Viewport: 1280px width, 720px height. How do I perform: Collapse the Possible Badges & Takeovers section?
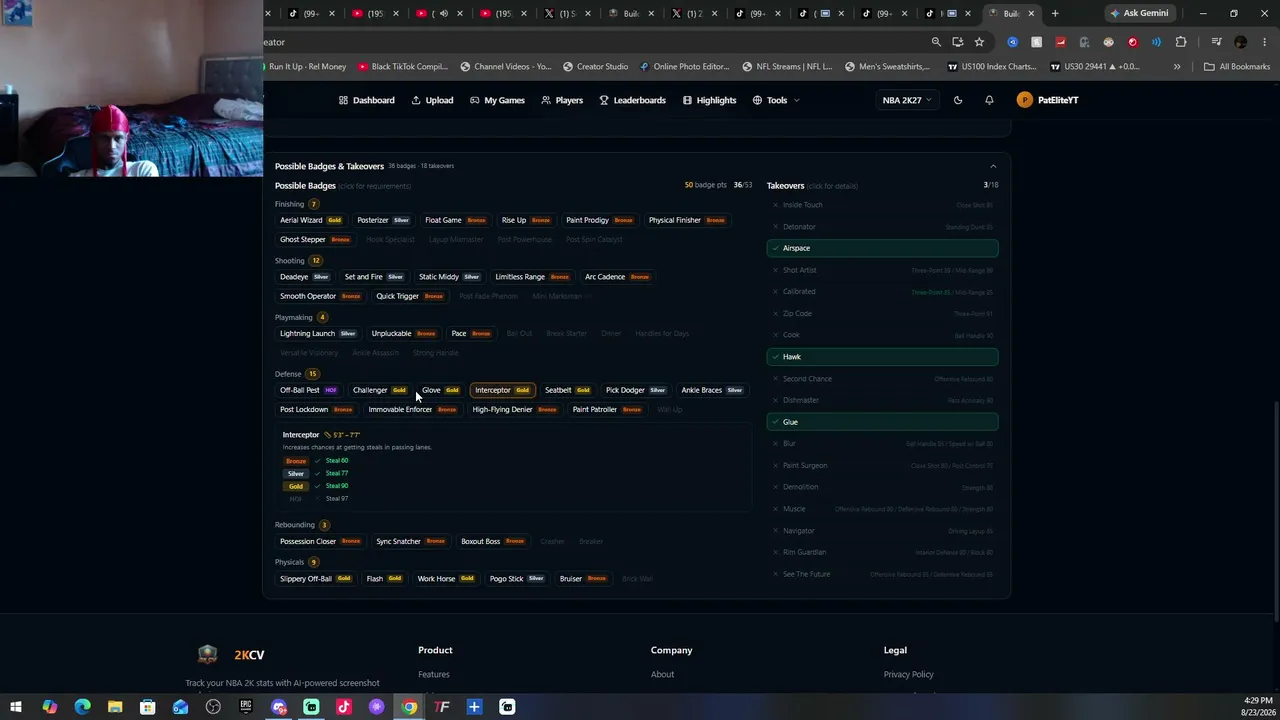click(993, 166)
